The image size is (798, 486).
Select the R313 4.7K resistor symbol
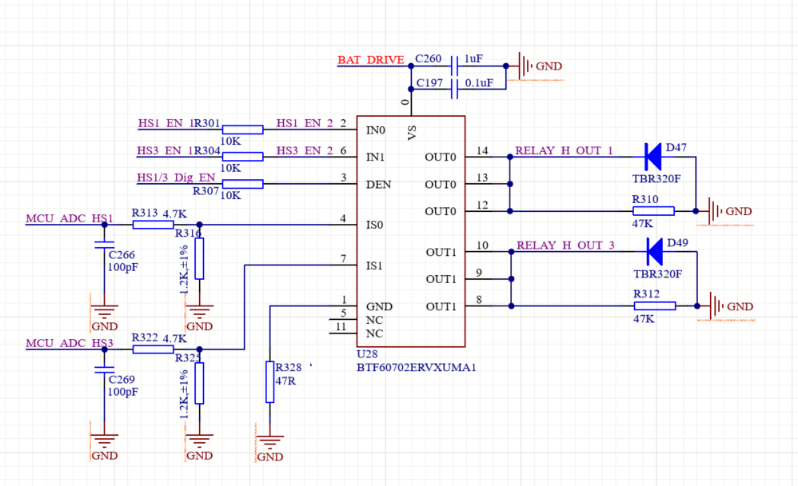click(153, 224)
